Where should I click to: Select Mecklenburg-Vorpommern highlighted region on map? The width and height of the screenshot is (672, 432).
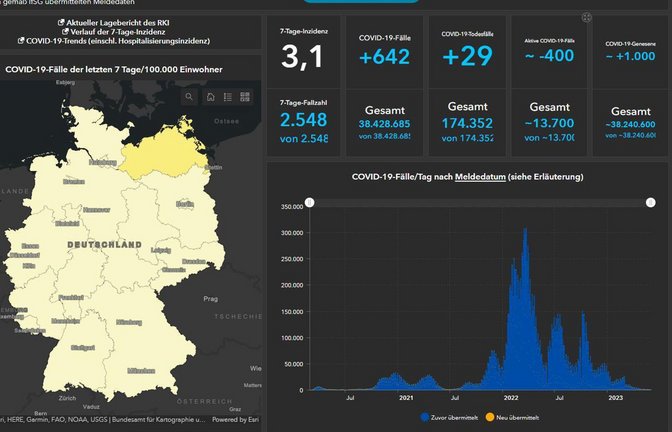(165, 152)
